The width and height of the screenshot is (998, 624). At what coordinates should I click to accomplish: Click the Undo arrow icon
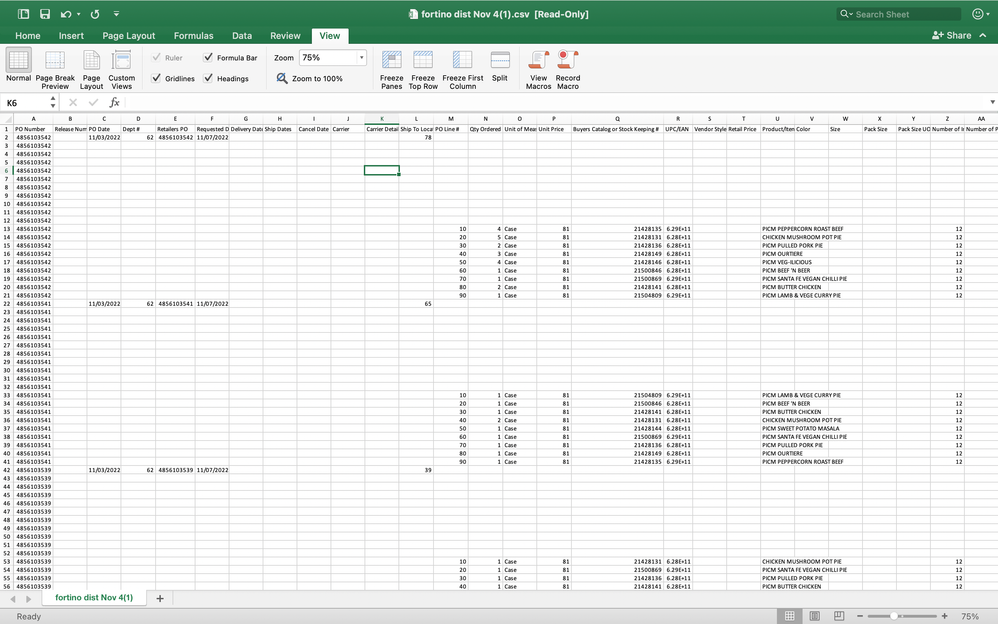[x=66, y=14]
